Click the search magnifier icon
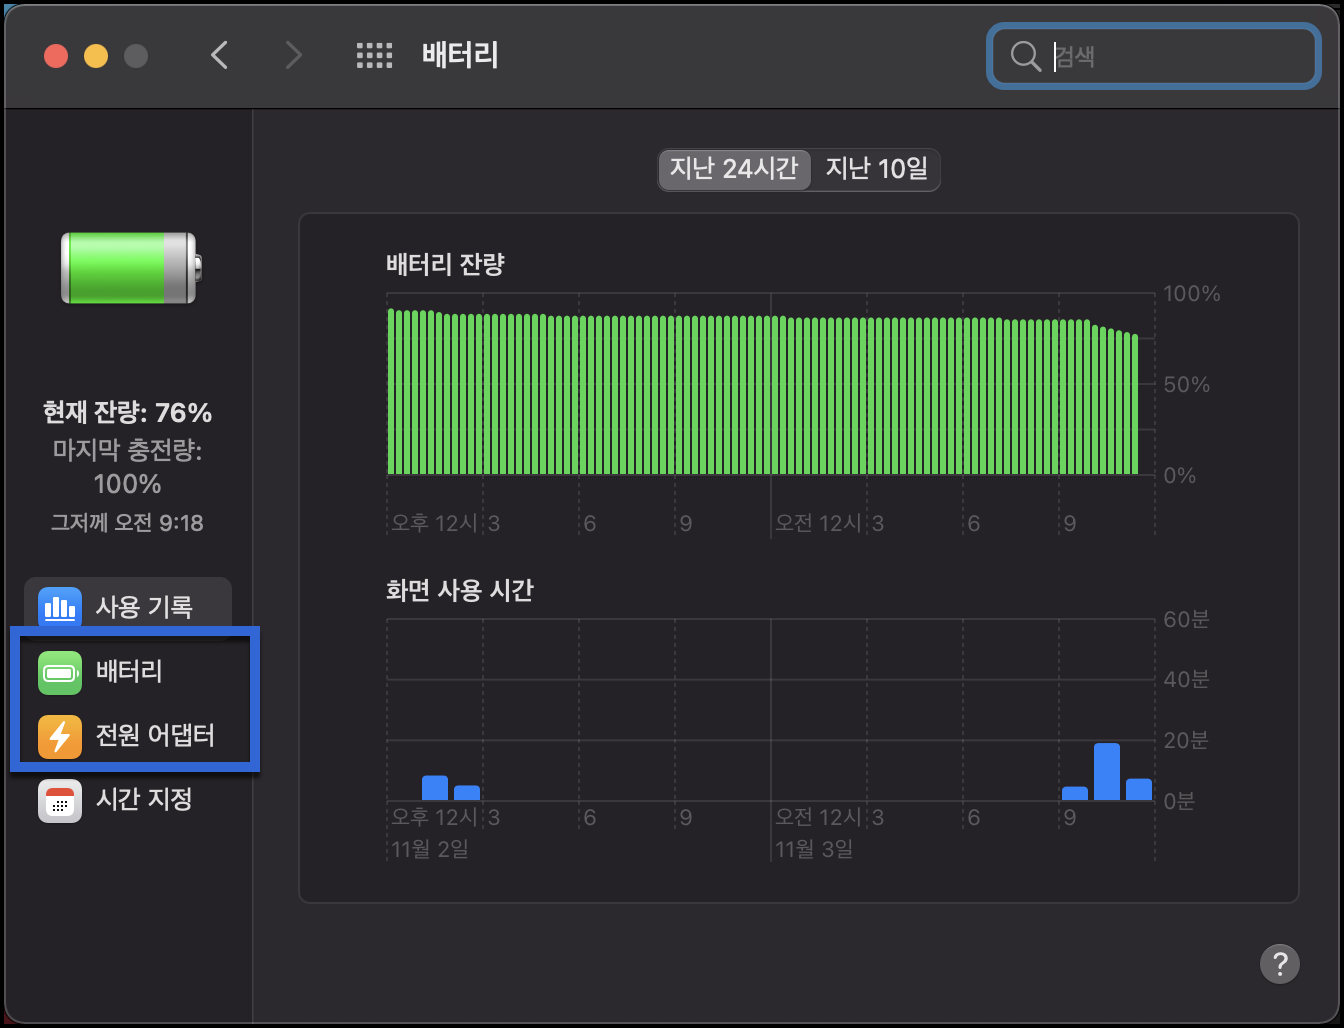 [1025, 56]
